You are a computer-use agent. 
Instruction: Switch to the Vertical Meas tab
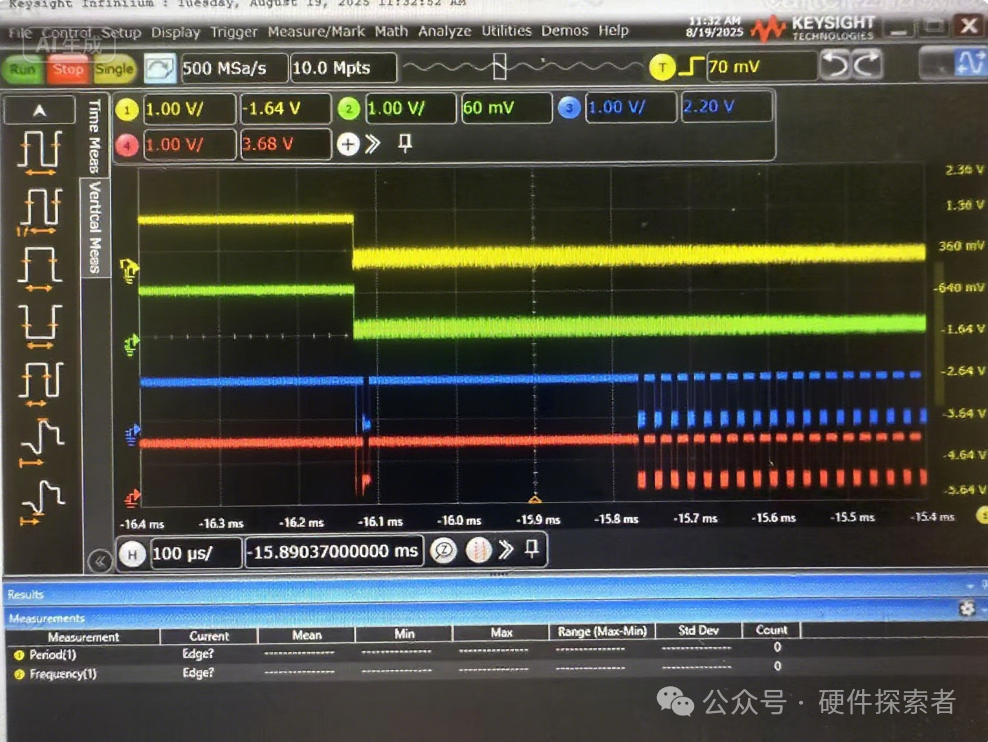tap(95, 227)
